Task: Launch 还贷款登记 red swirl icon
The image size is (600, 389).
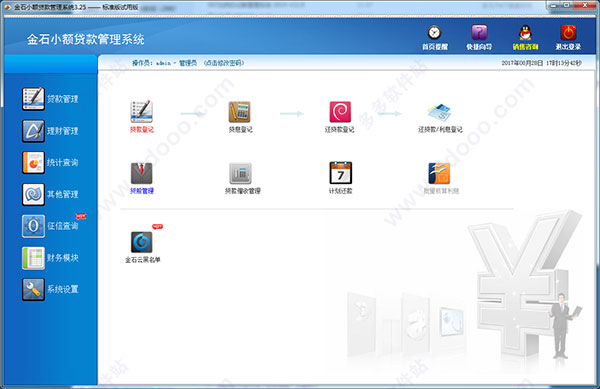Action: point(340,112)
